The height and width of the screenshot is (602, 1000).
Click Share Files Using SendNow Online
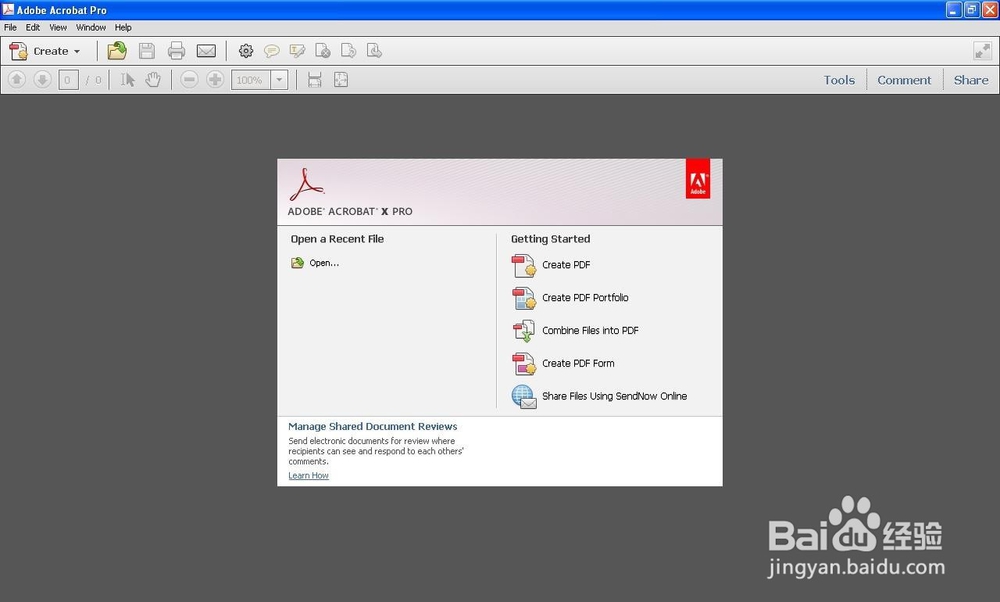coord(614,396)
